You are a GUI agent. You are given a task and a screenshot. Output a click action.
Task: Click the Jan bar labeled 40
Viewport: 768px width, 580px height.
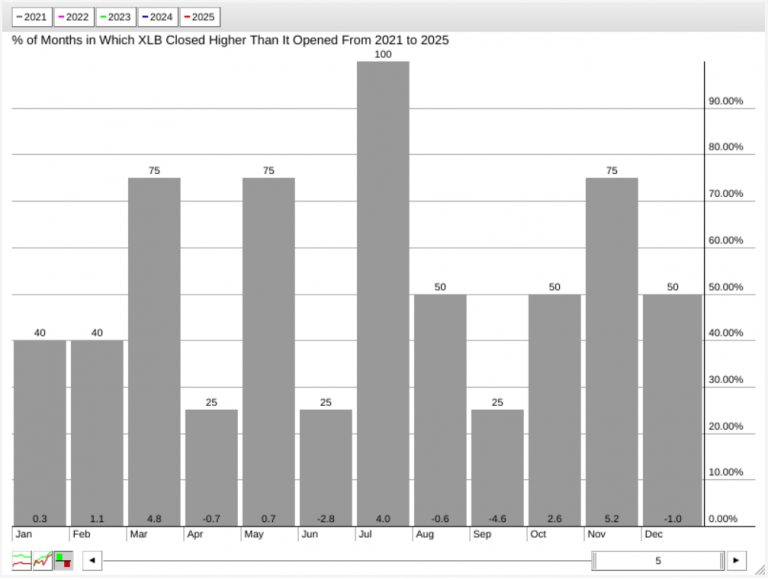(x=40, y=434)
